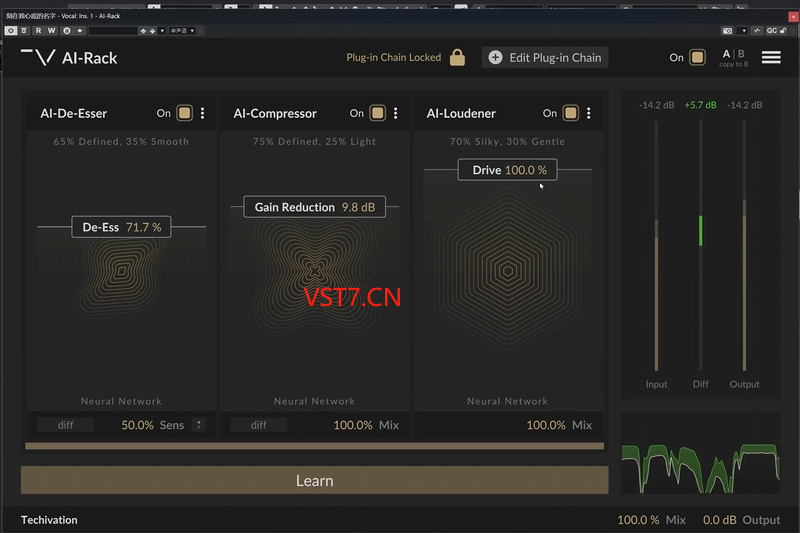Click the learn progress bar above Learn
Screen dimensions: 800x533
pyautogui.click(x=314, y=446)
